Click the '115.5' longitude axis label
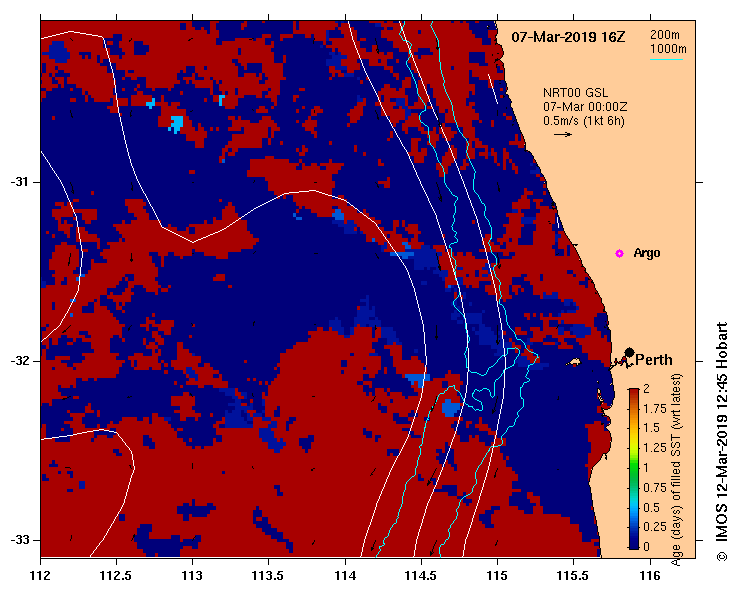 tap(573, 576)
